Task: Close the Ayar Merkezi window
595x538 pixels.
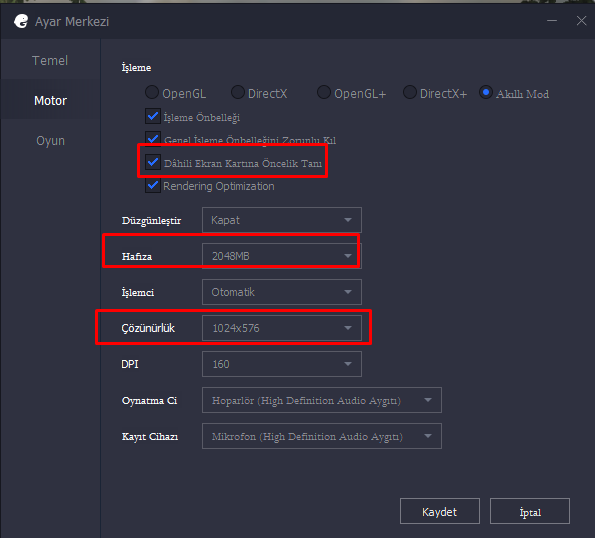Action: pyautogui.click(x=581, y=21)
